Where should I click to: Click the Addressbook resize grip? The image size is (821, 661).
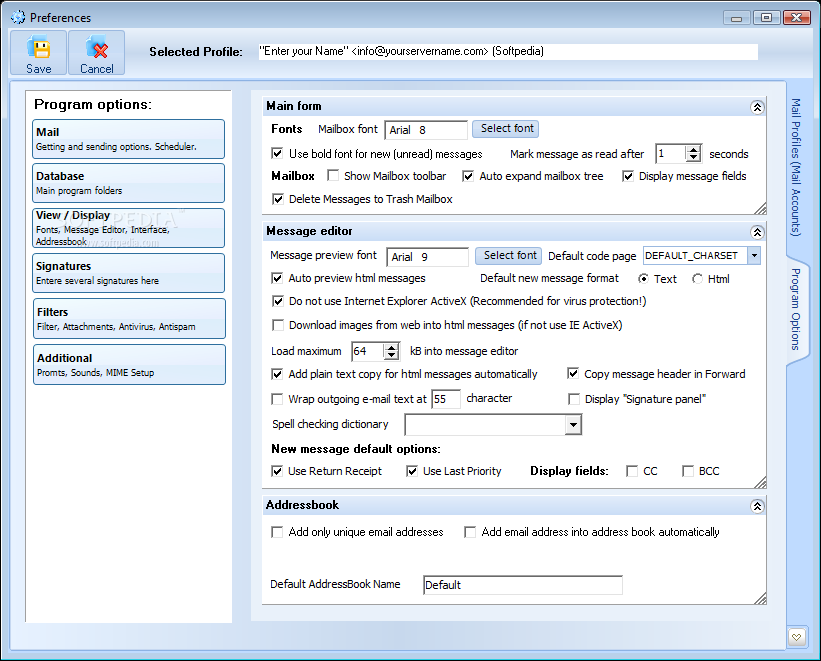[760, 598]
